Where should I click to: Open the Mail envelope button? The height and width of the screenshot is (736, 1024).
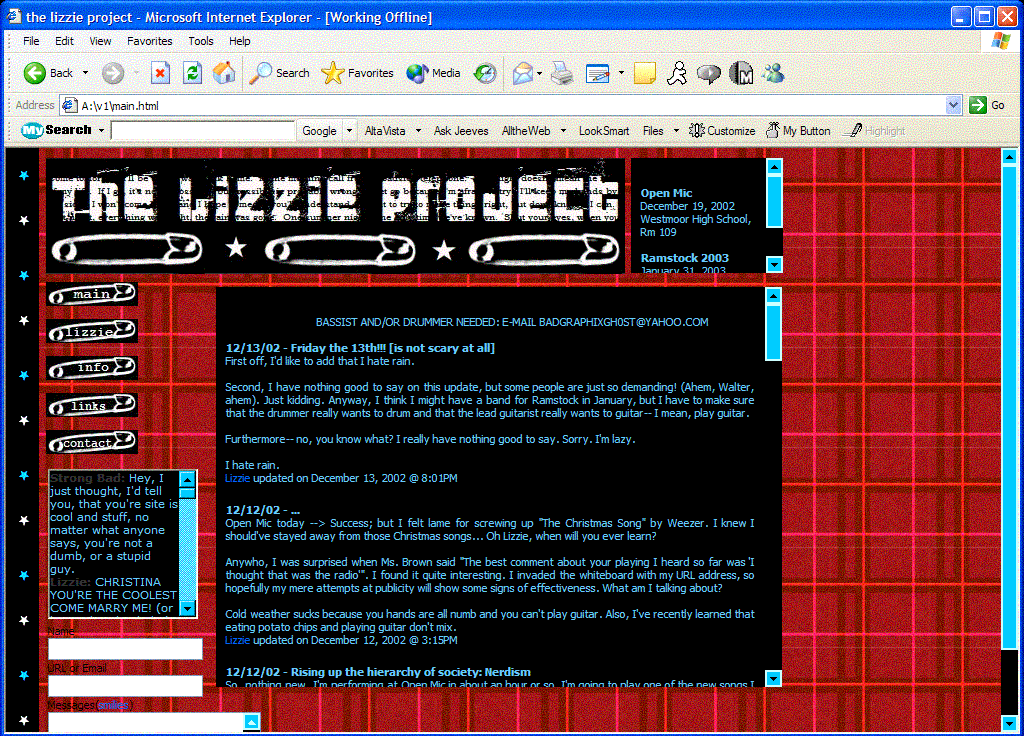[x=522, y=73]
